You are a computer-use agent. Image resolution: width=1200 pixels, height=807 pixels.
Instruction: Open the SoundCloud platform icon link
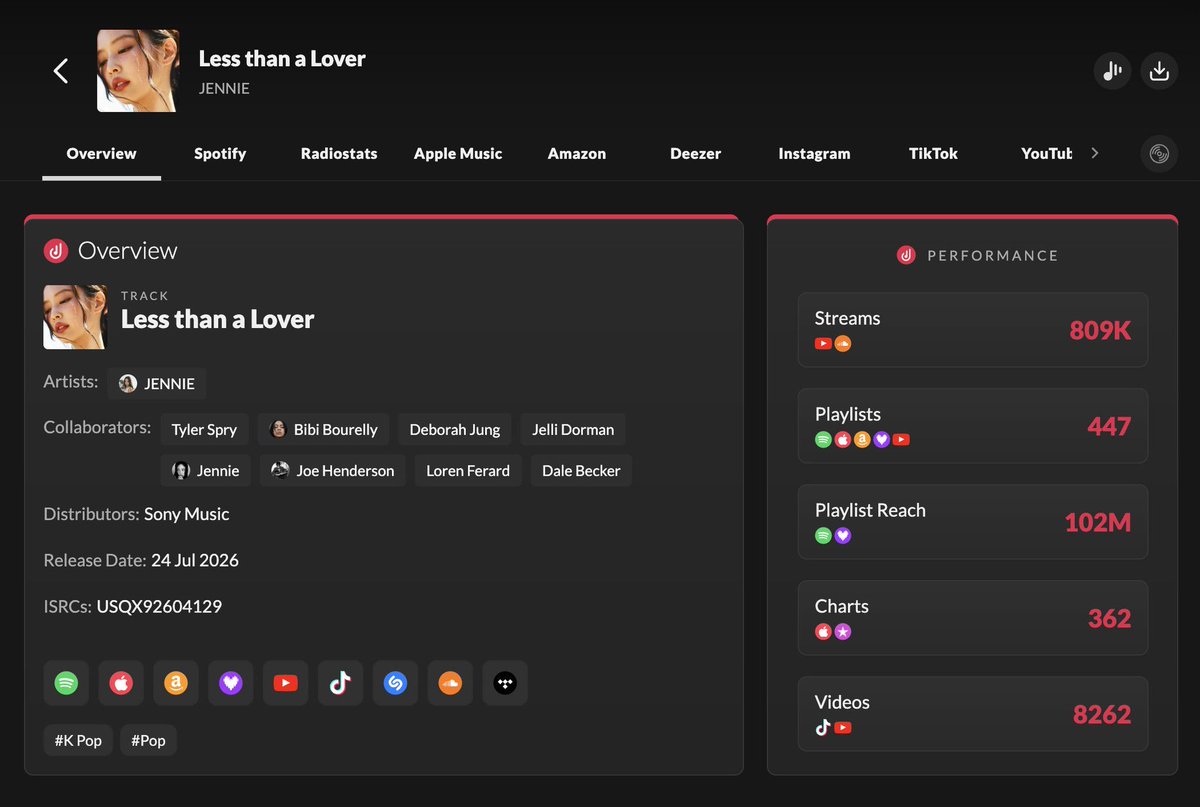[450, 684]
